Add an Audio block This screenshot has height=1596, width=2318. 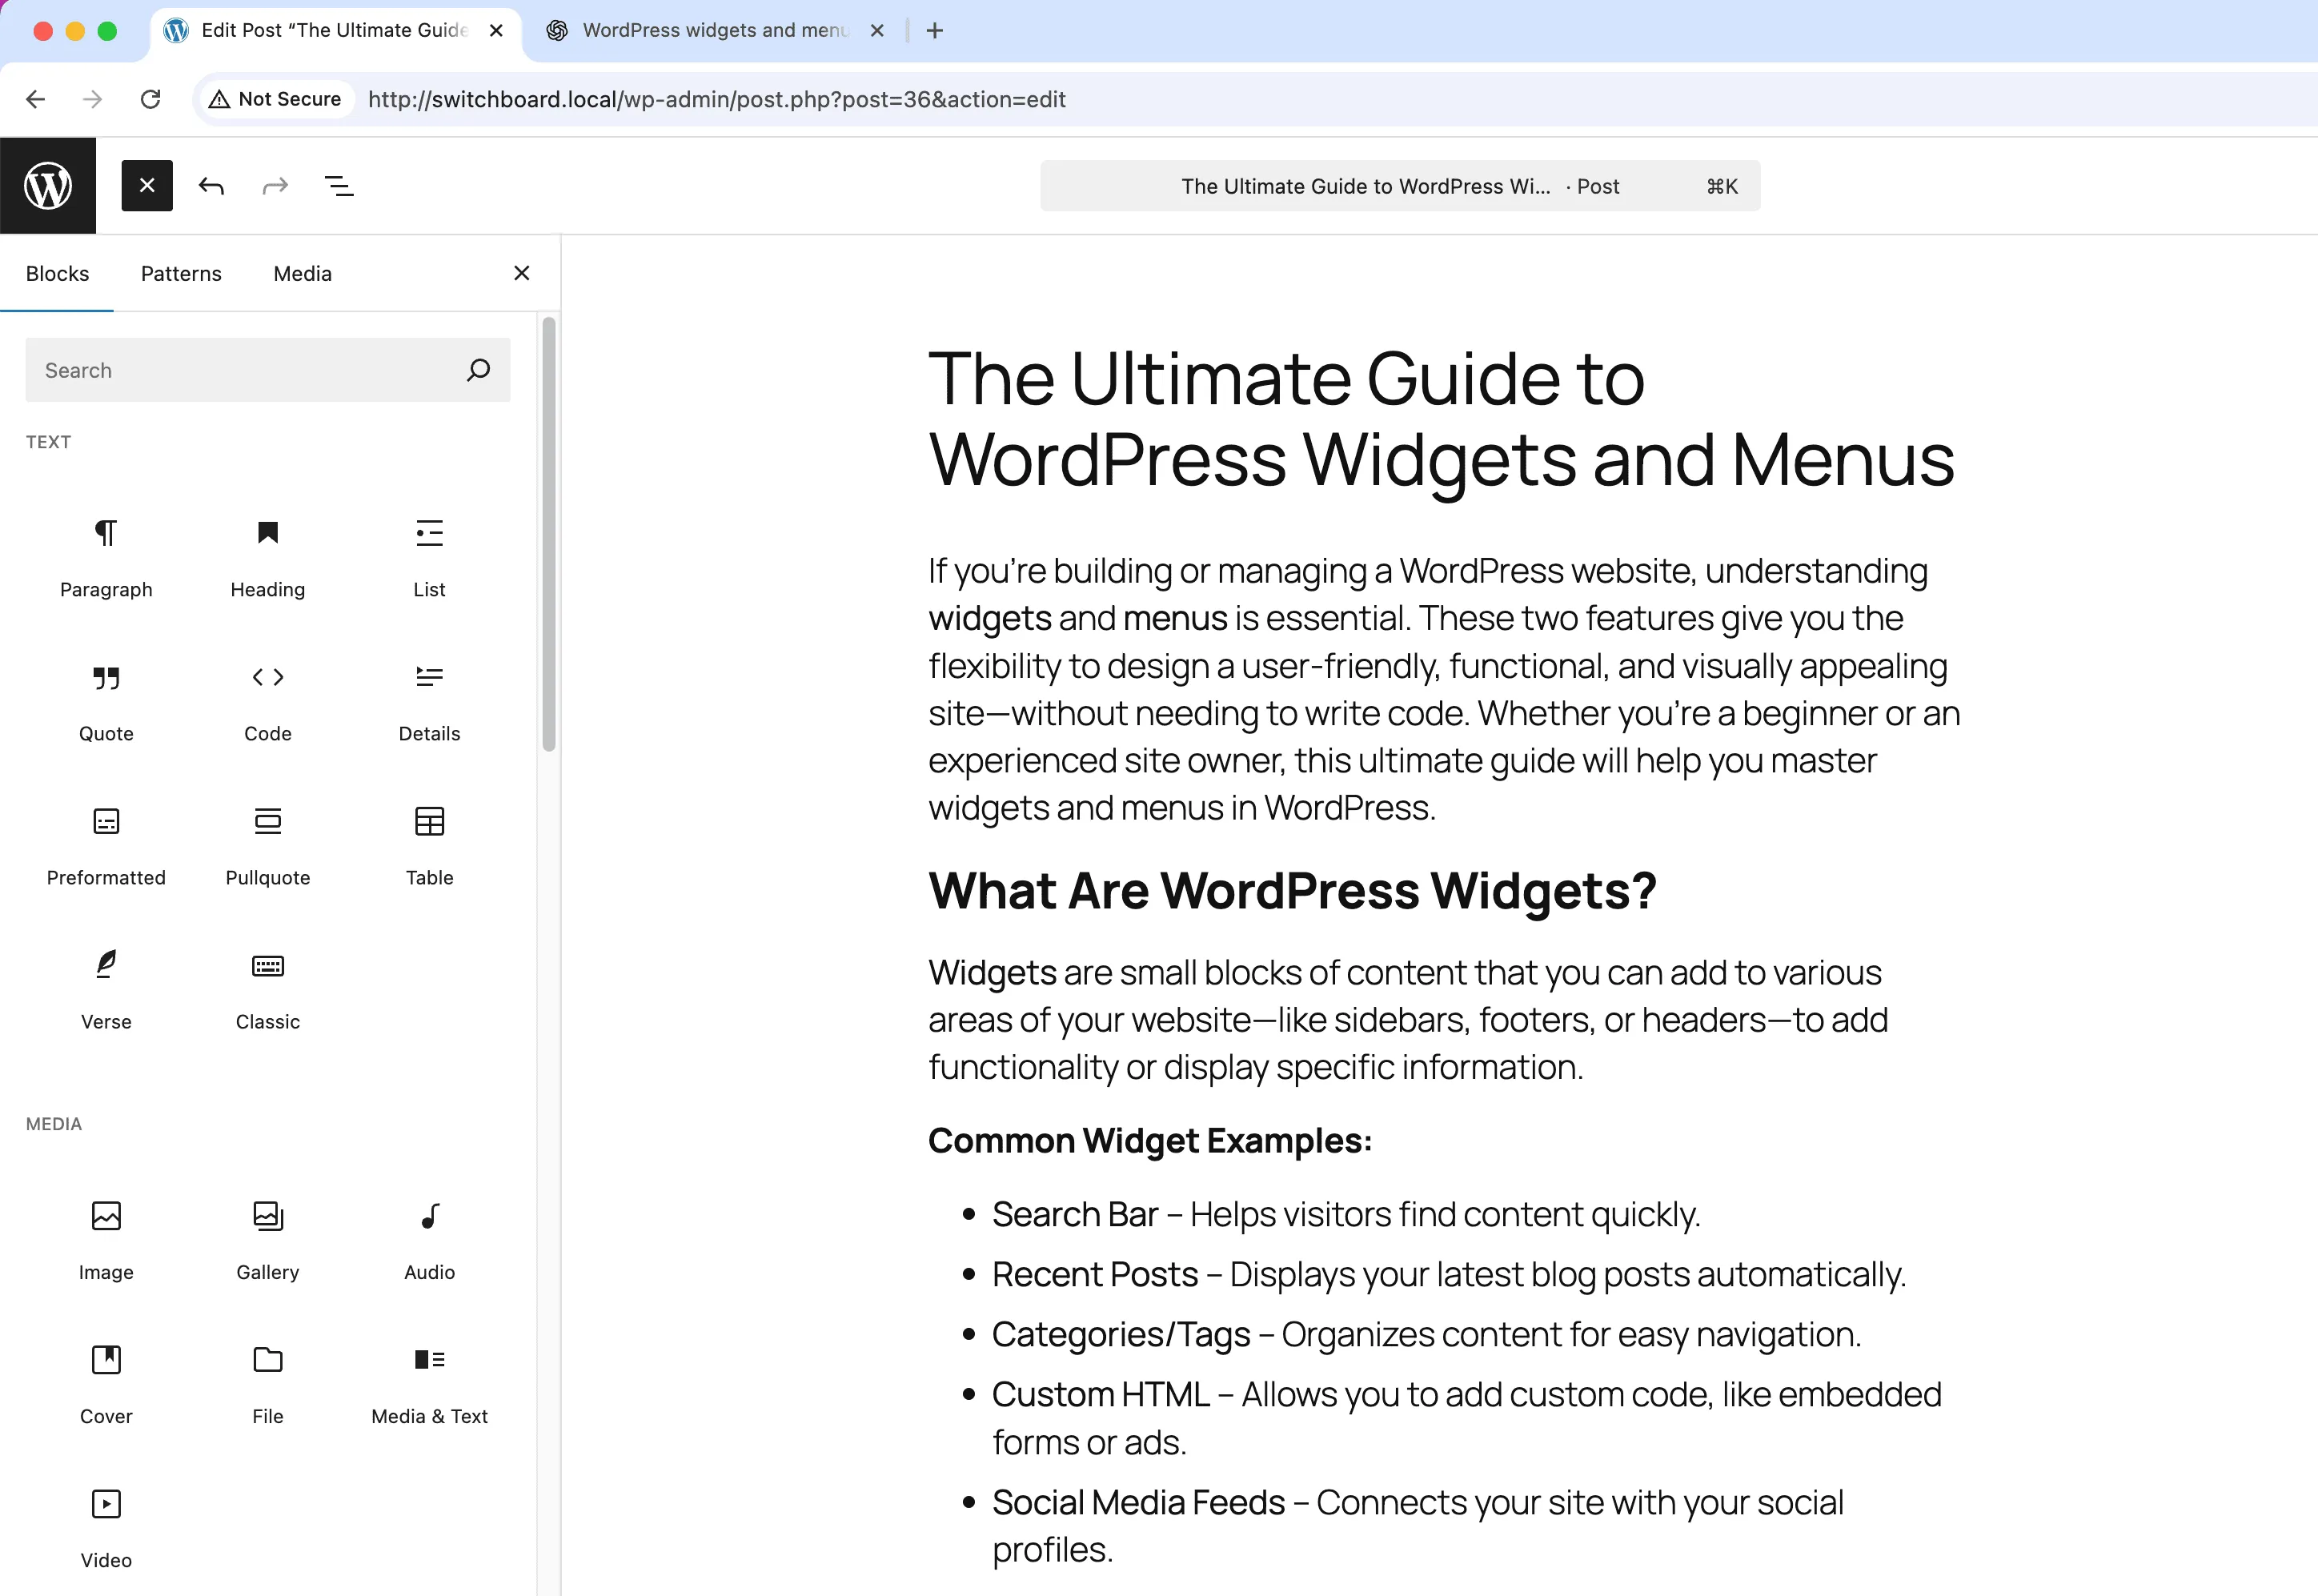point(429,1239)
